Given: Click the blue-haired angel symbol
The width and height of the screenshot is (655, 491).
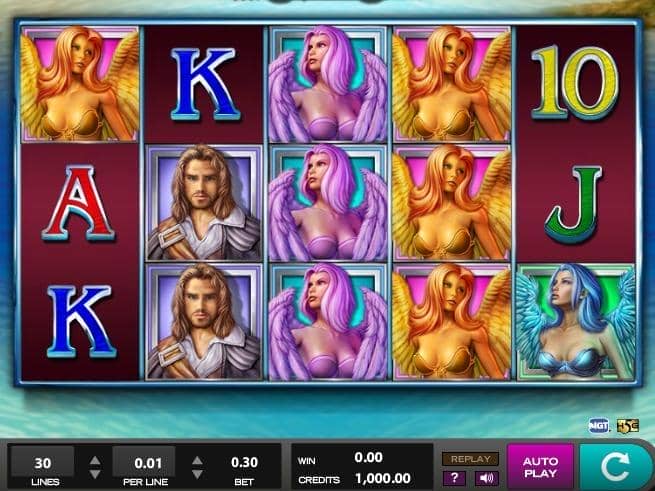Looking at the screenshot, I should click(x=576, y=322).
